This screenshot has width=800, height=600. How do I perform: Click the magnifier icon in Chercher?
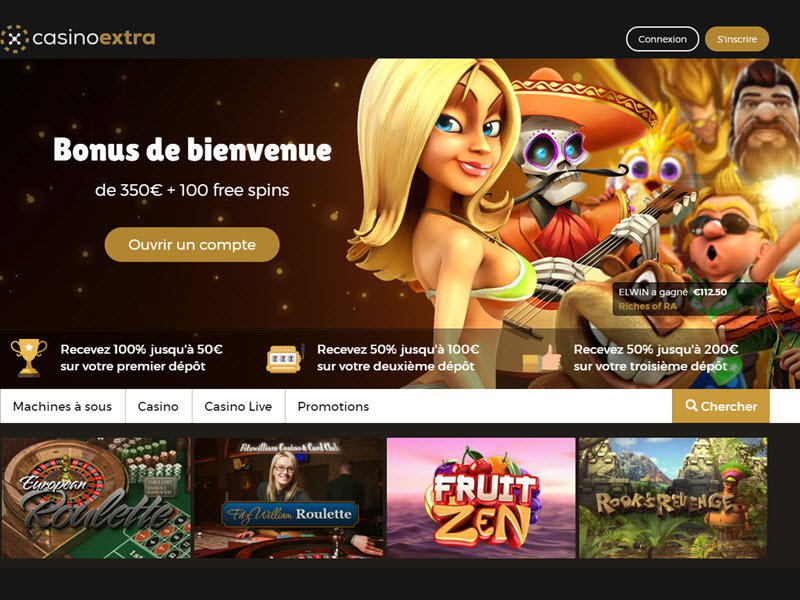(x=691, y=406)
